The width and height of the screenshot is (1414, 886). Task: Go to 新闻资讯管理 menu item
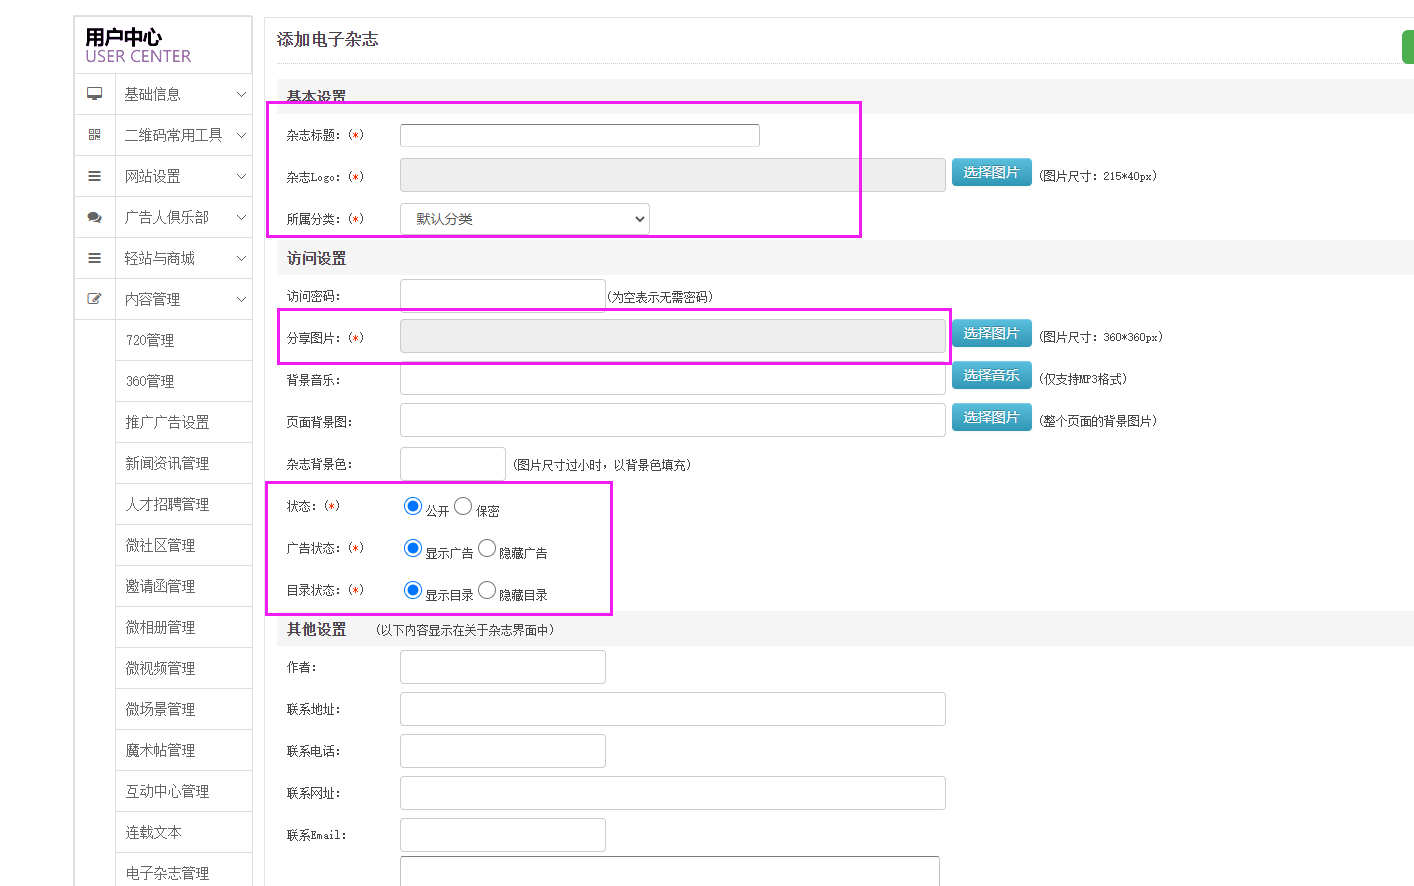(168, 463)
